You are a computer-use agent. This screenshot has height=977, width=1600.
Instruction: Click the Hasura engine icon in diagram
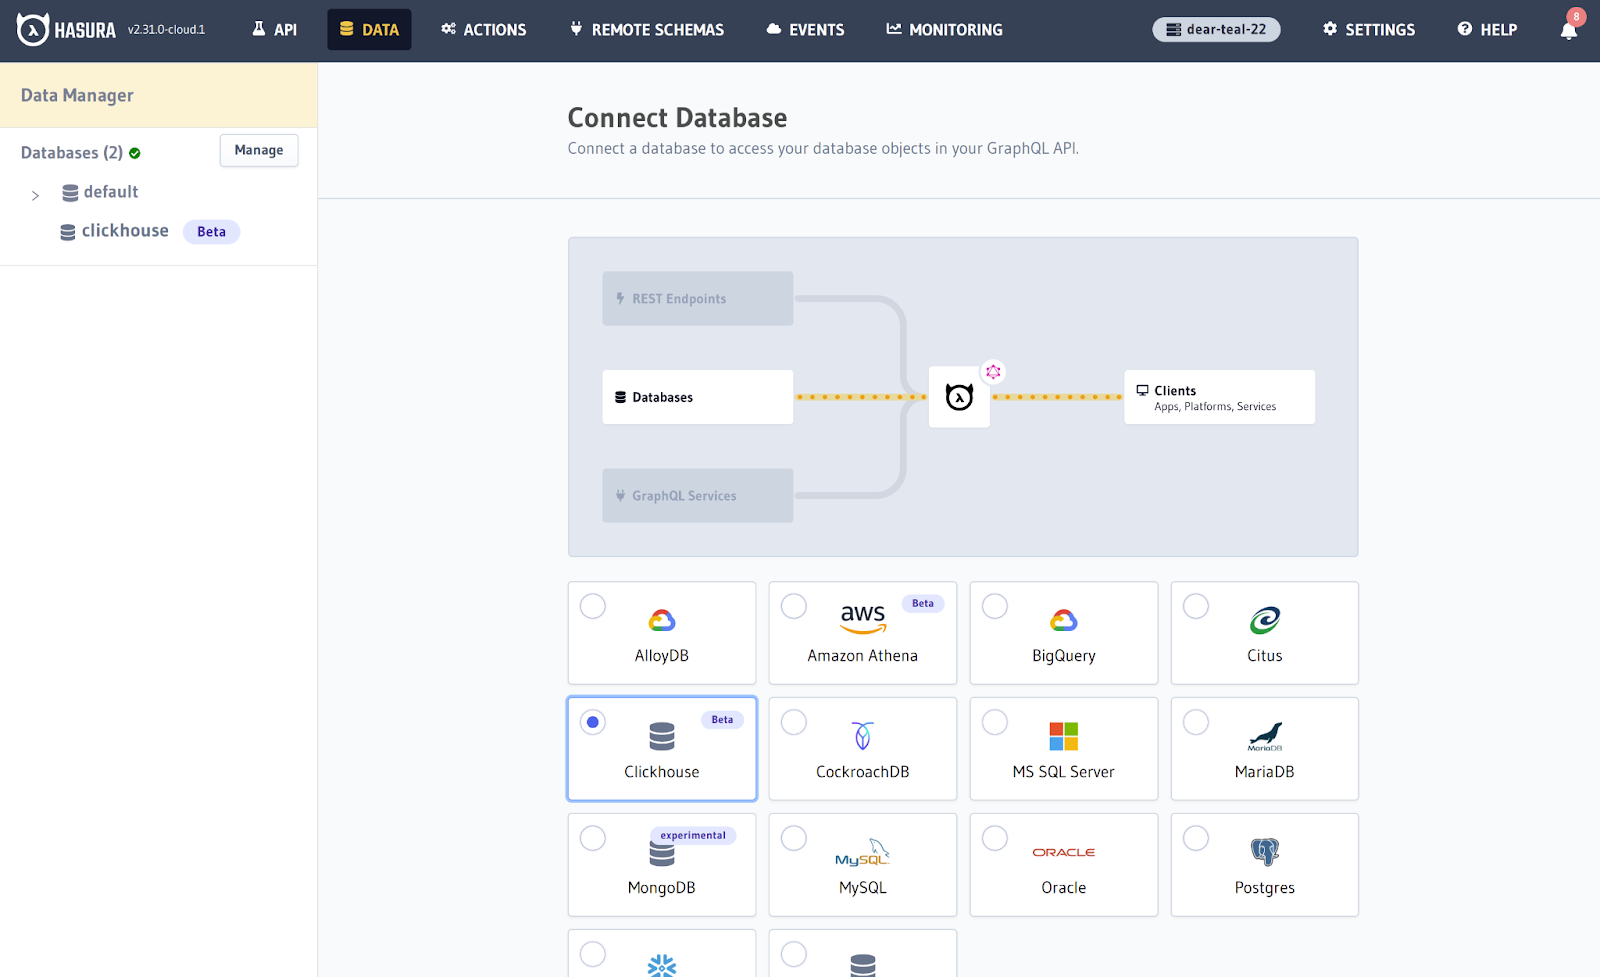[959, 397]
